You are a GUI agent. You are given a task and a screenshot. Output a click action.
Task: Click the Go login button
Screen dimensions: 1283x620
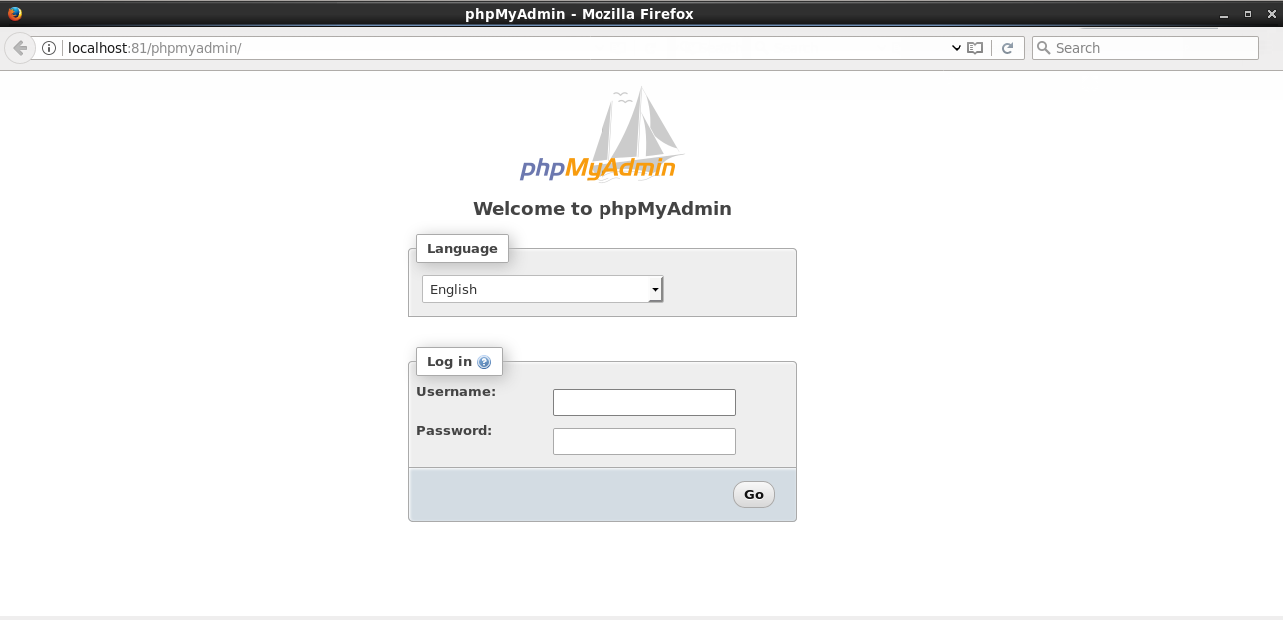(754, 494)
